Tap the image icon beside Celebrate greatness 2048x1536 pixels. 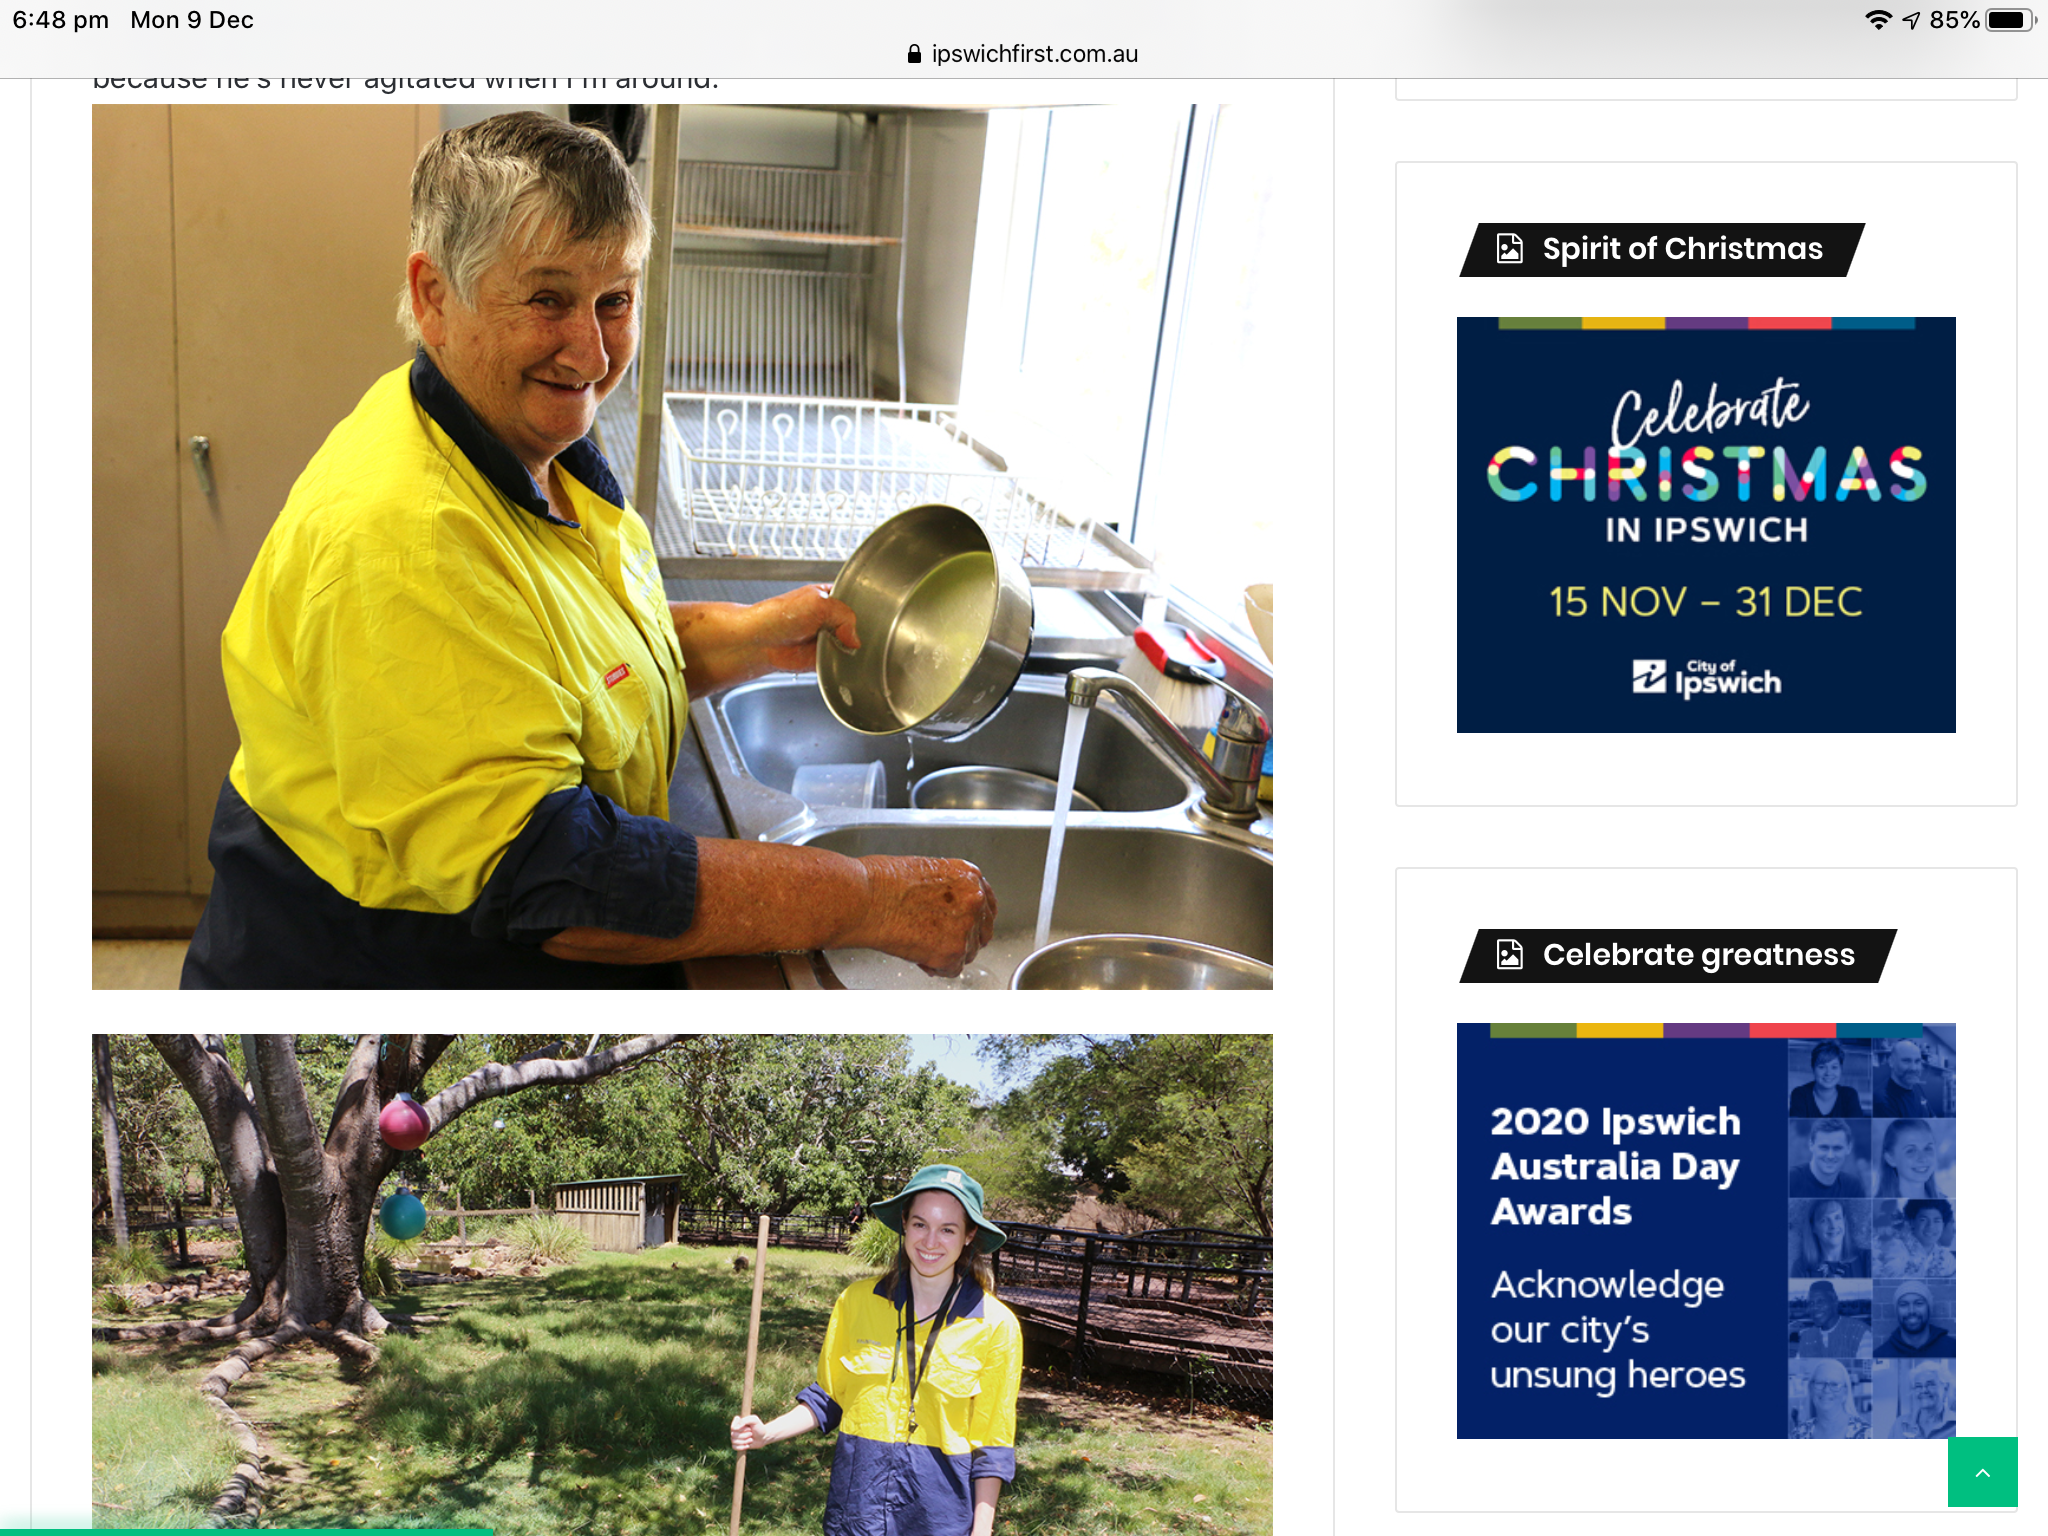tap(1509, 955)
